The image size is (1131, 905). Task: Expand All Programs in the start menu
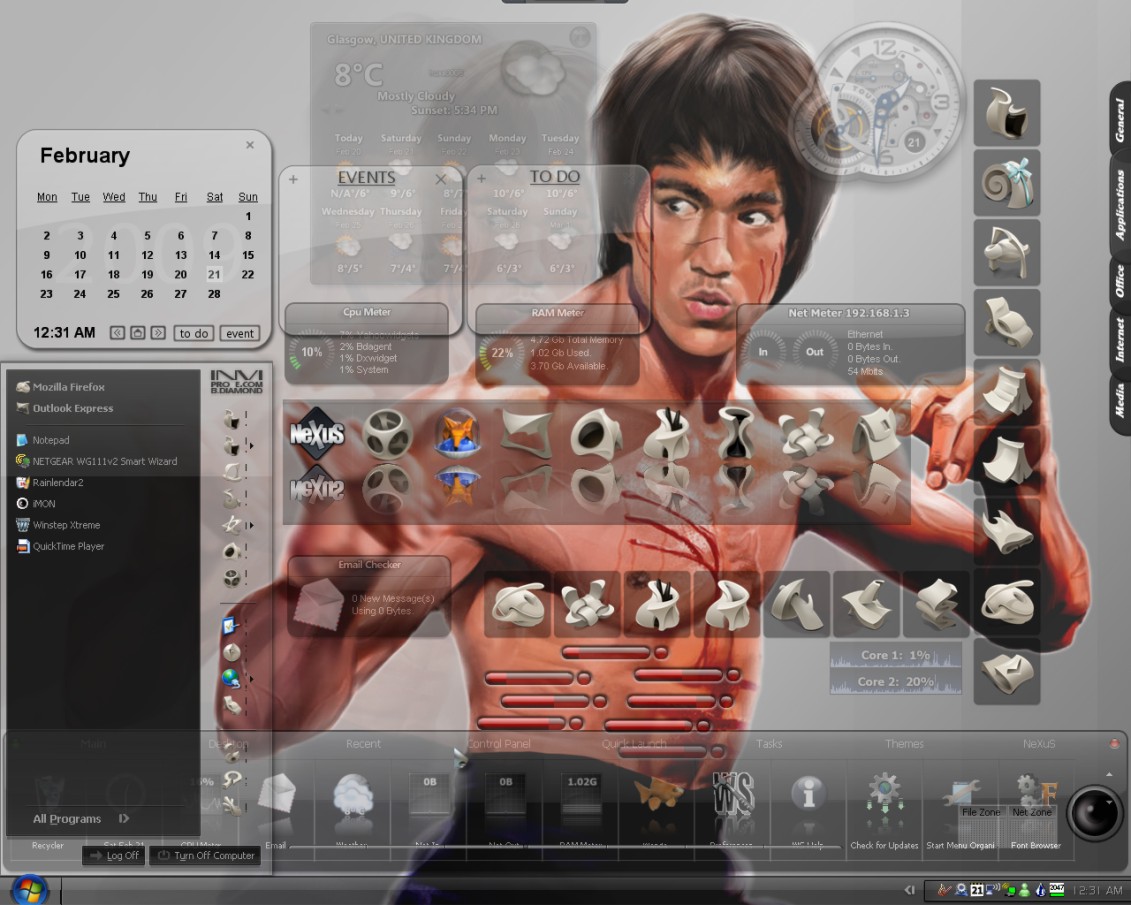(x=80, y=818)
